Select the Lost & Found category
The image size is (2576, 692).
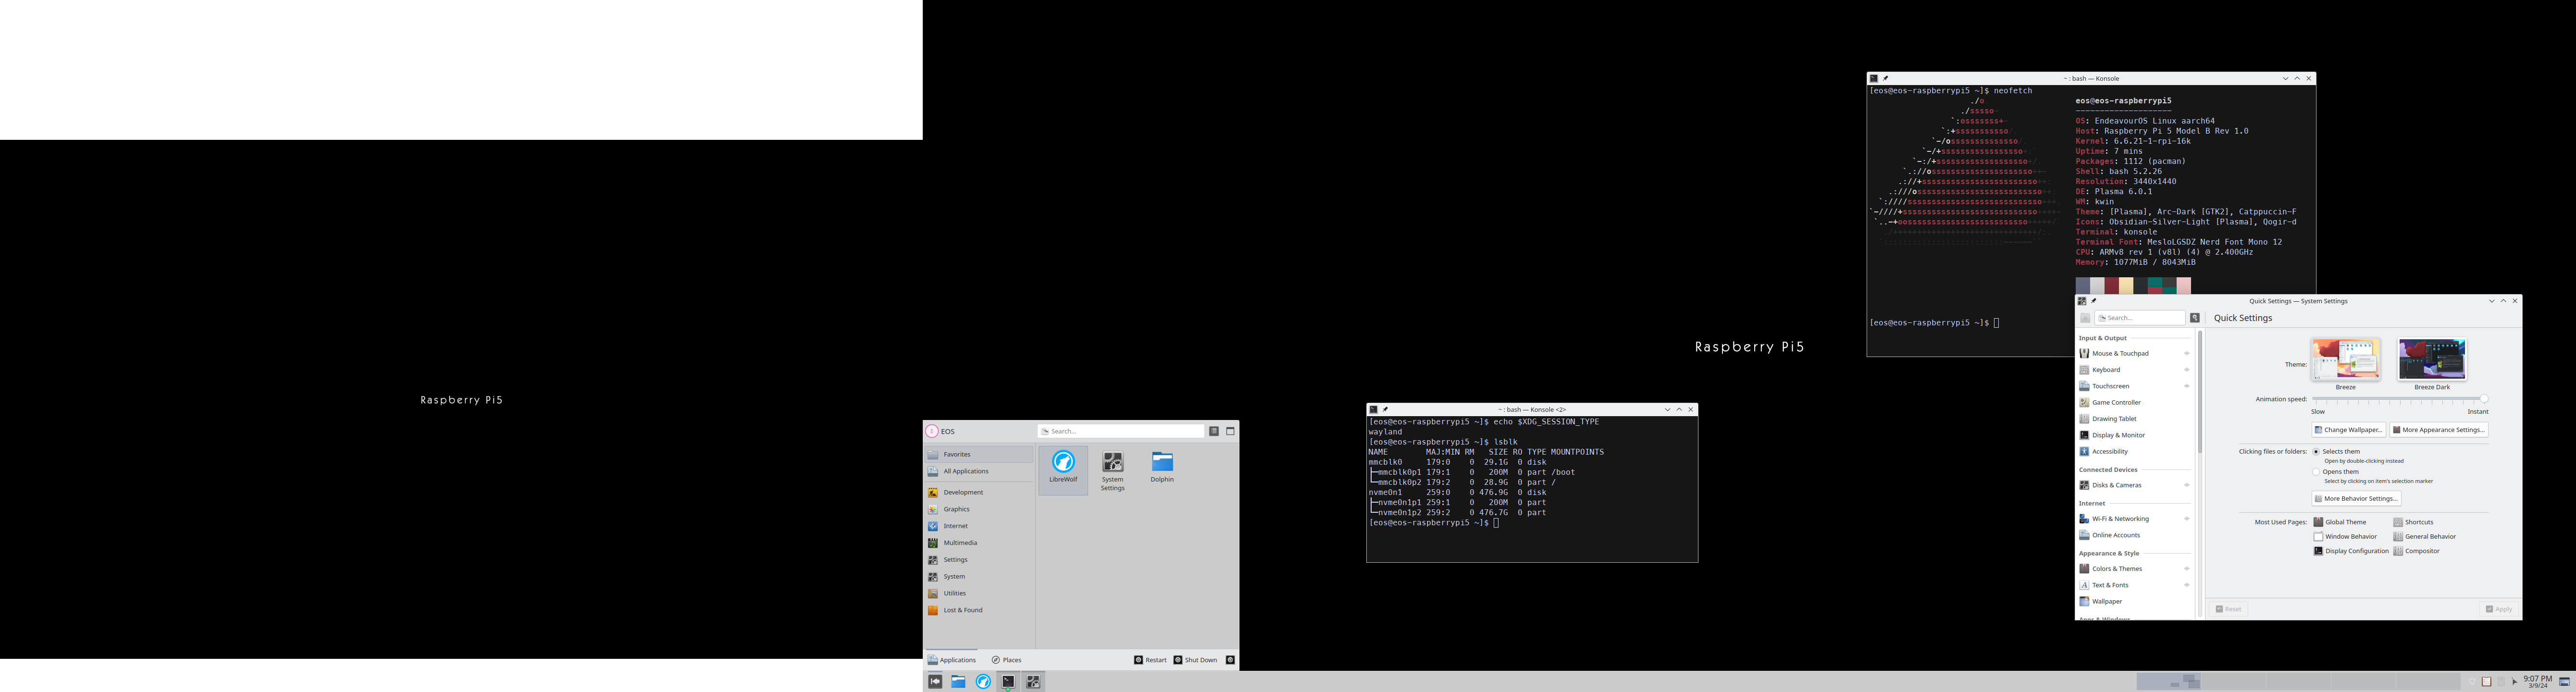[979, 610]
